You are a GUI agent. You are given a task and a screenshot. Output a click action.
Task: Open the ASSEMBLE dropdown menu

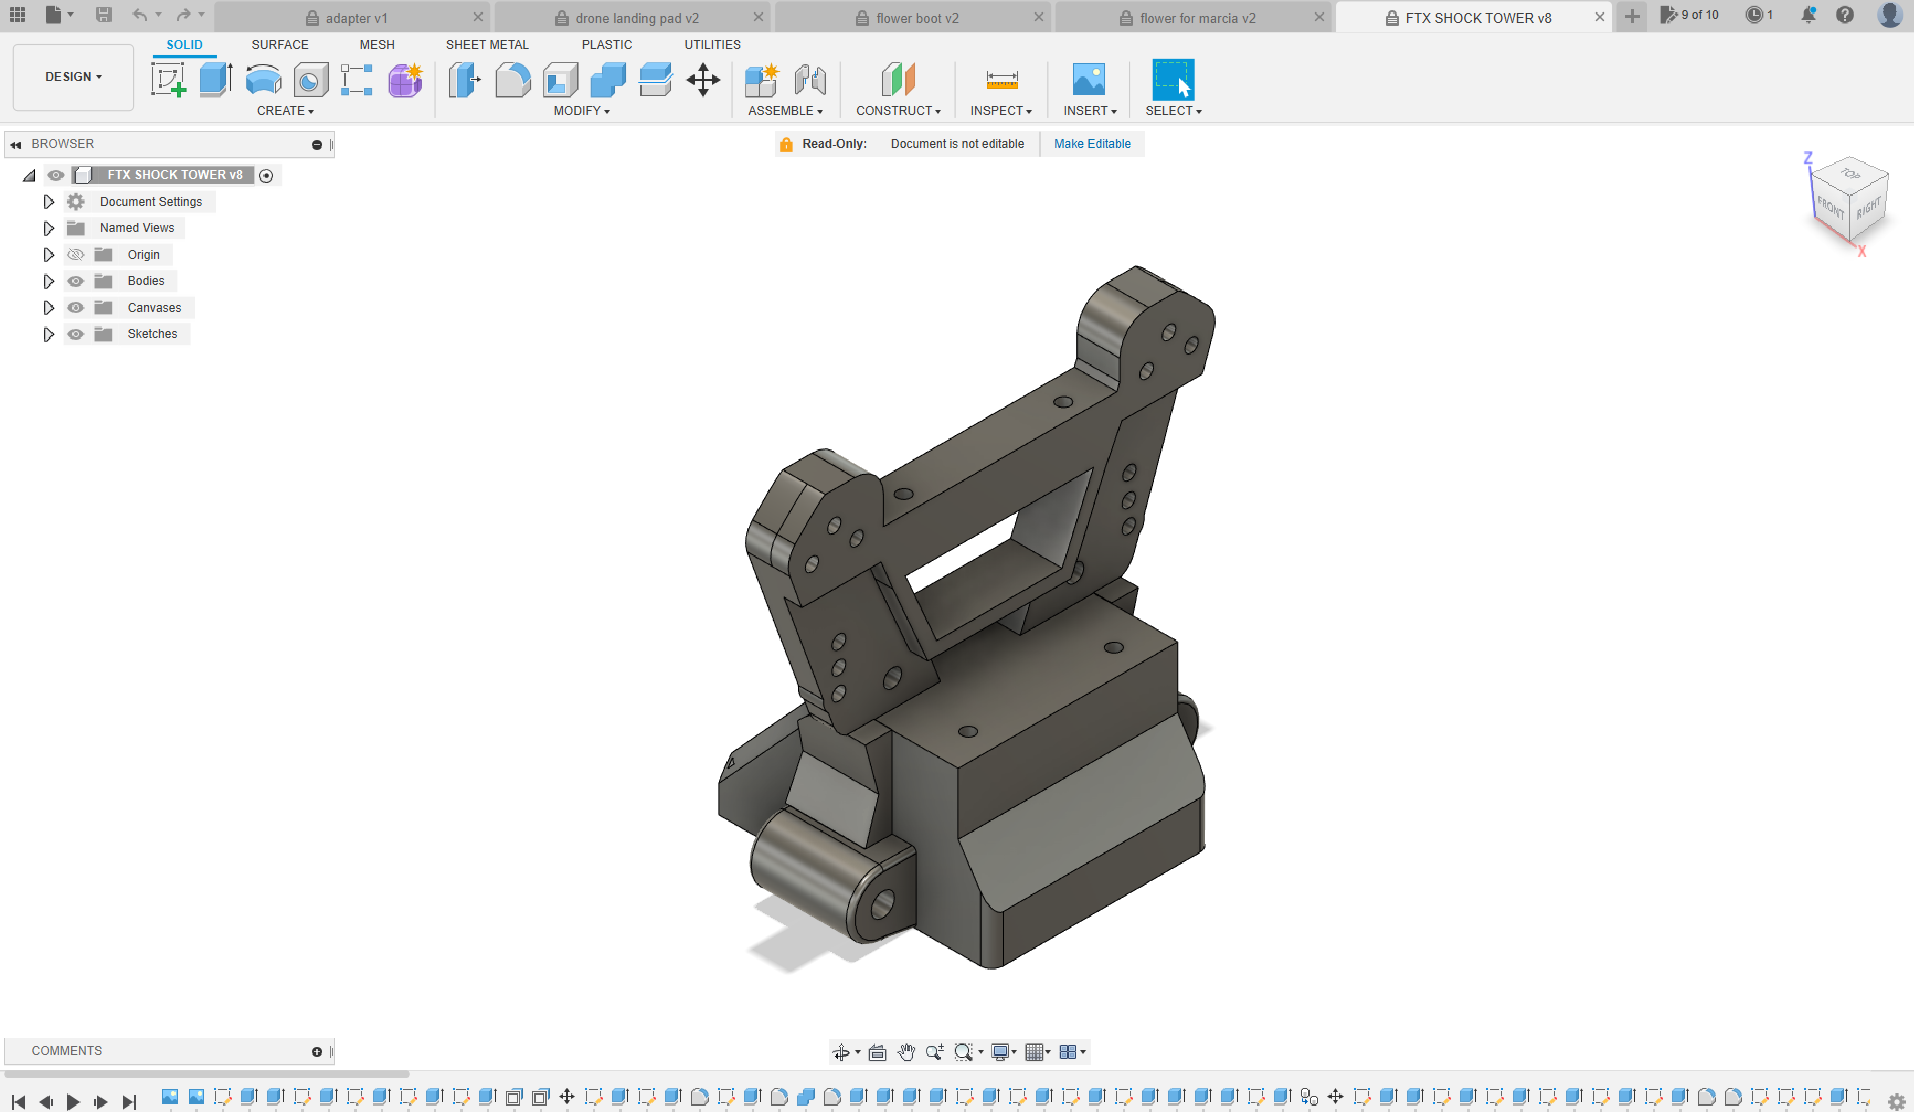[785, 111]
